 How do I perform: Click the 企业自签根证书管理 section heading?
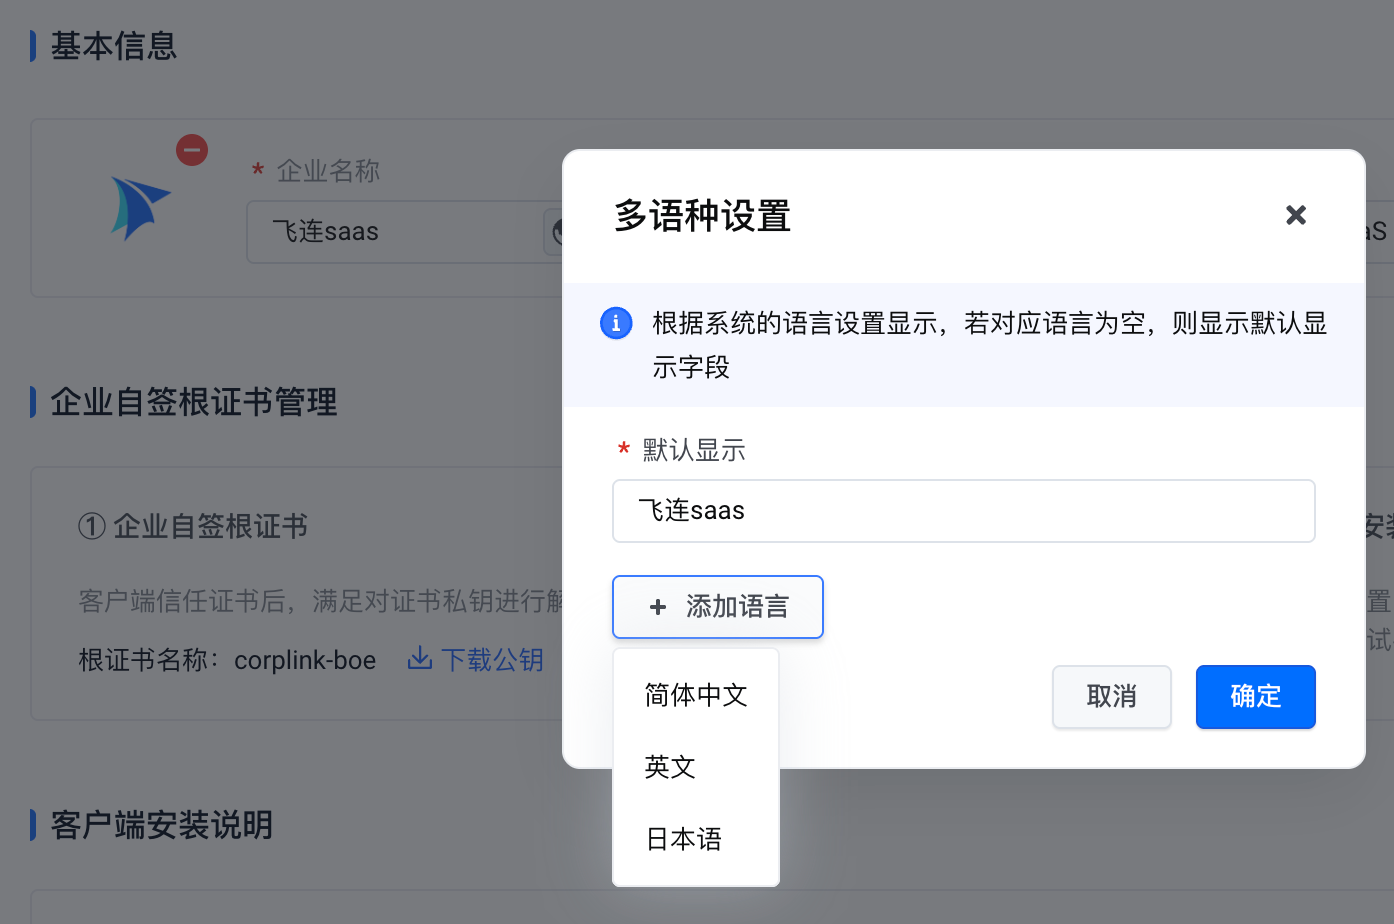194,402
